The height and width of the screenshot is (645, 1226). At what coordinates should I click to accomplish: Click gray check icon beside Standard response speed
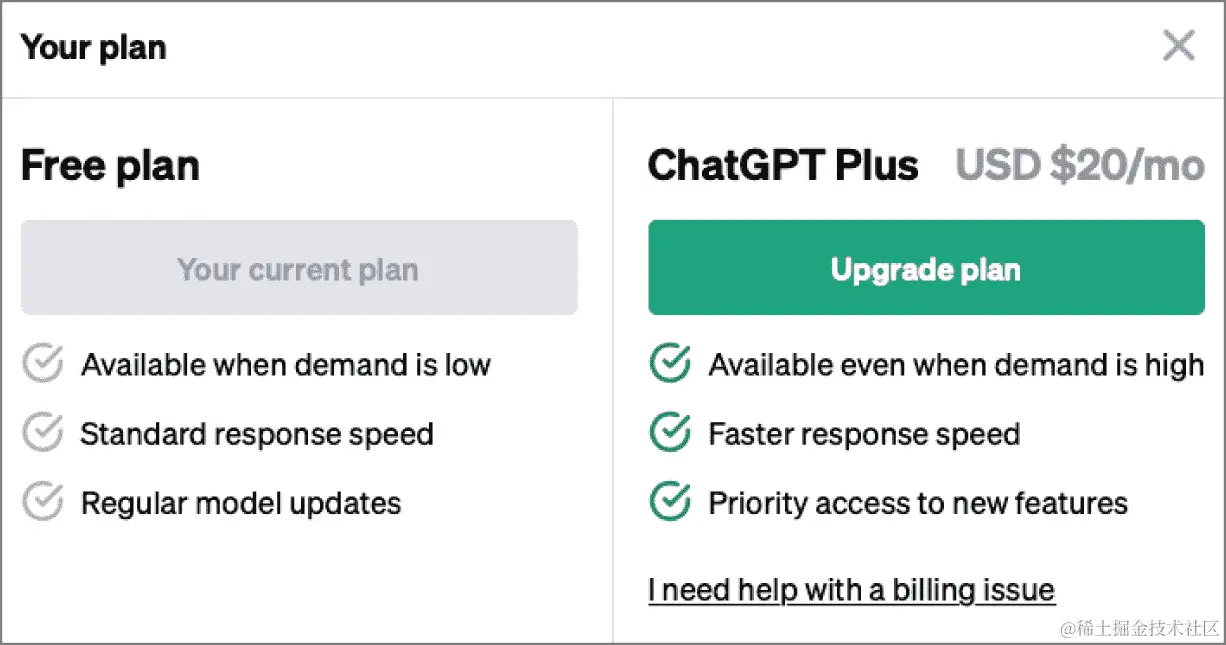[43, 433]
